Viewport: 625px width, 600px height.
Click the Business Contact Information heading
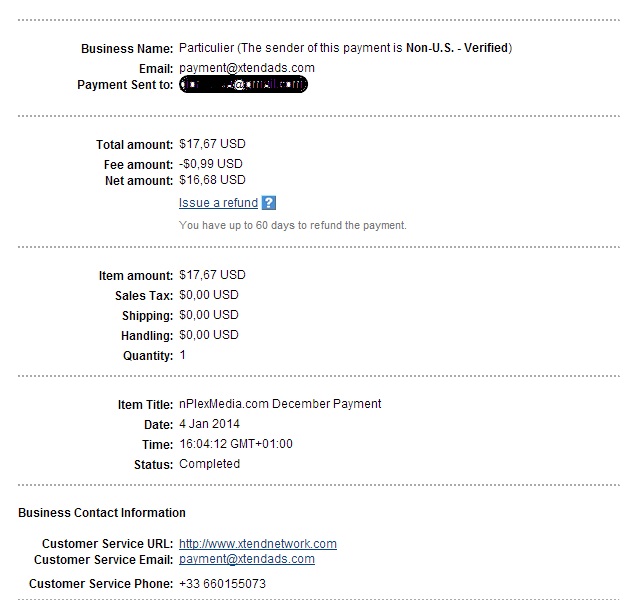[102, 512]
